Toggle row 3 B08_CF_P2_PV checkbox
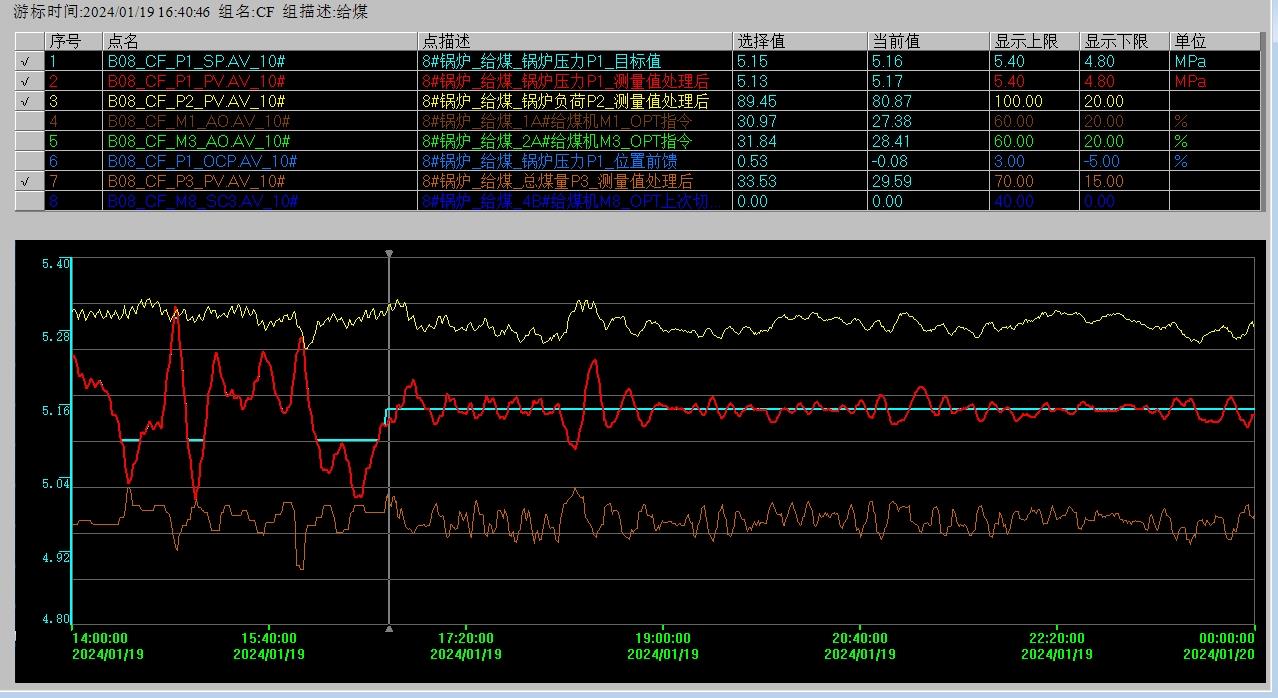 click(x=26, y=101)
